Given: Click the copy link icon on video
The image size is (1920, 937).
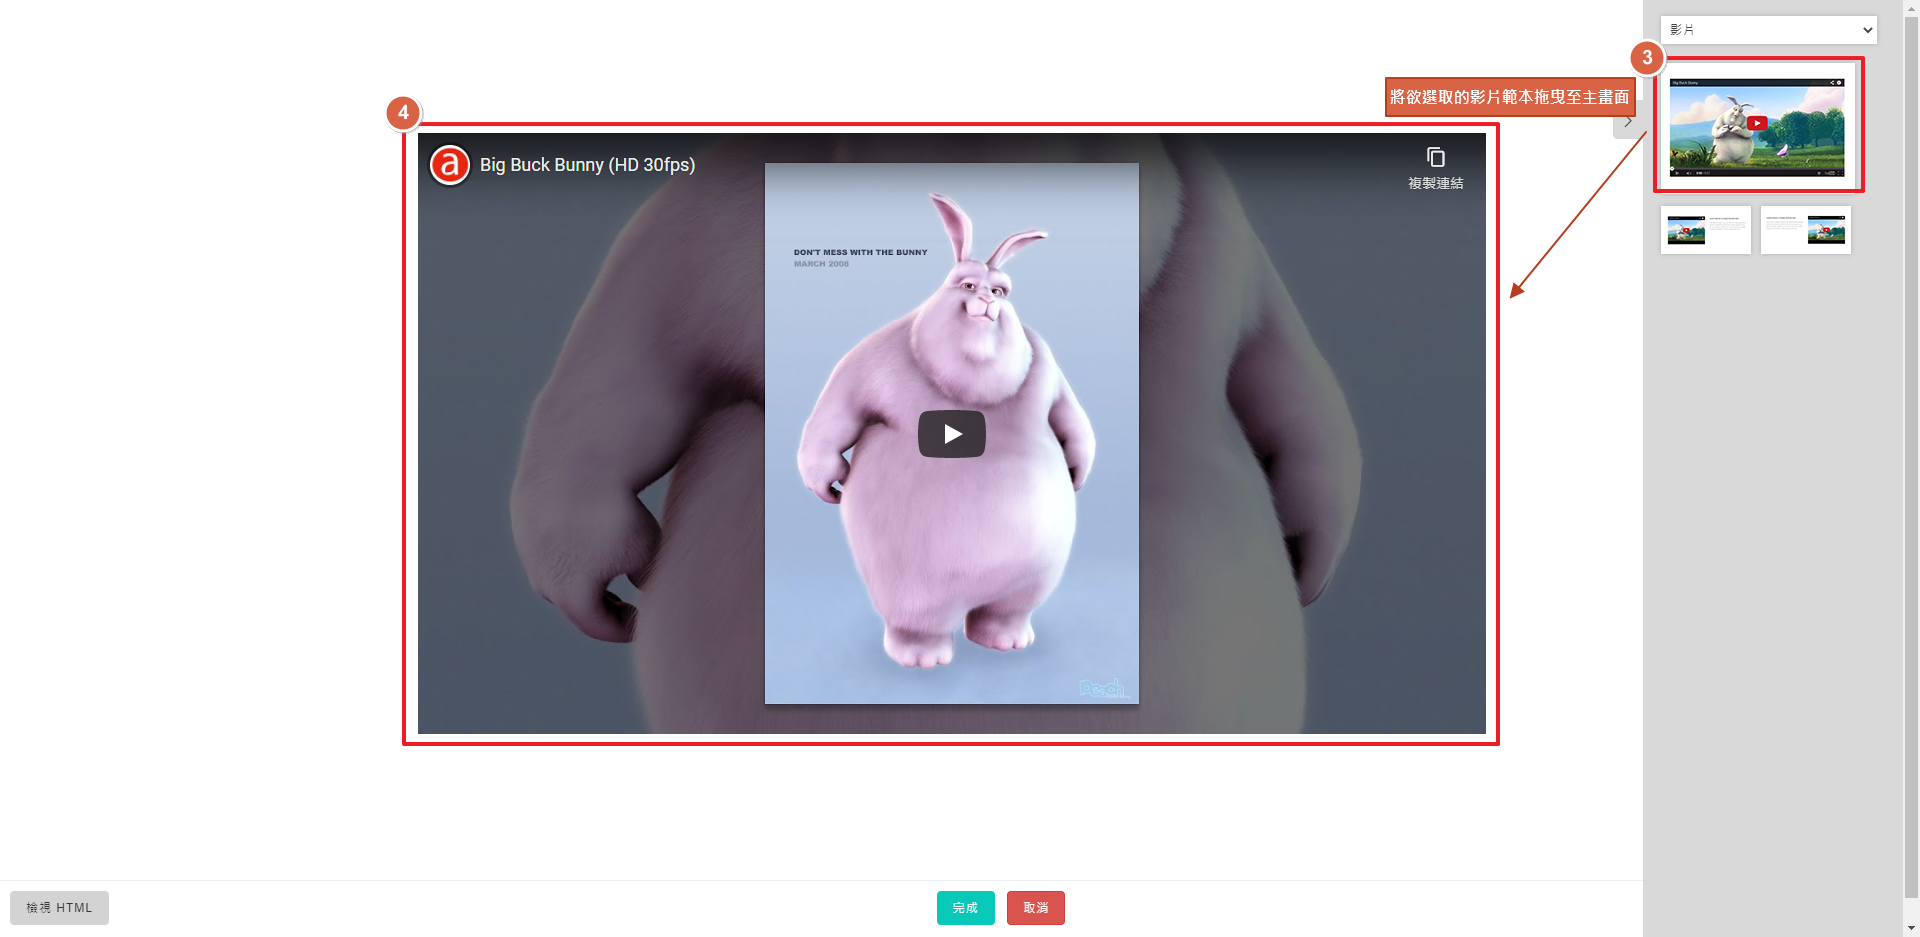Looking at the screenshot, I should point(1435,158).
